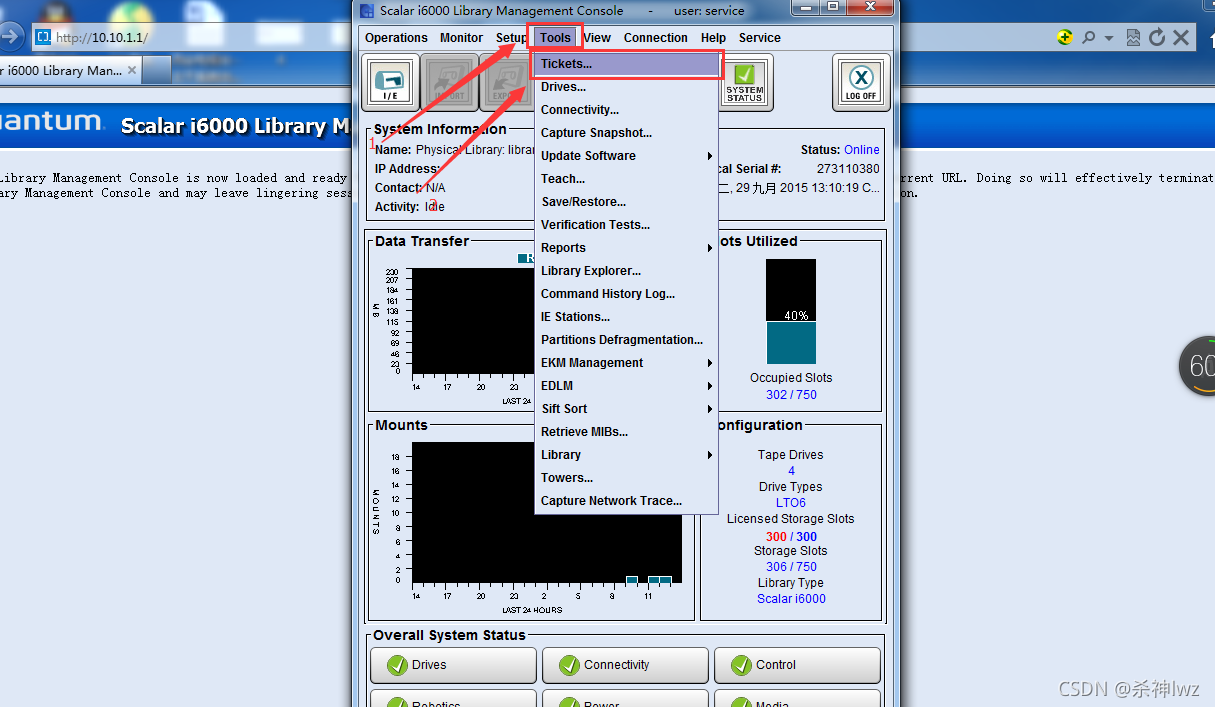1215x707 pixels.
Task: Select Teach... menu entry
Action: pyautogui.click(x=627, y=179)
